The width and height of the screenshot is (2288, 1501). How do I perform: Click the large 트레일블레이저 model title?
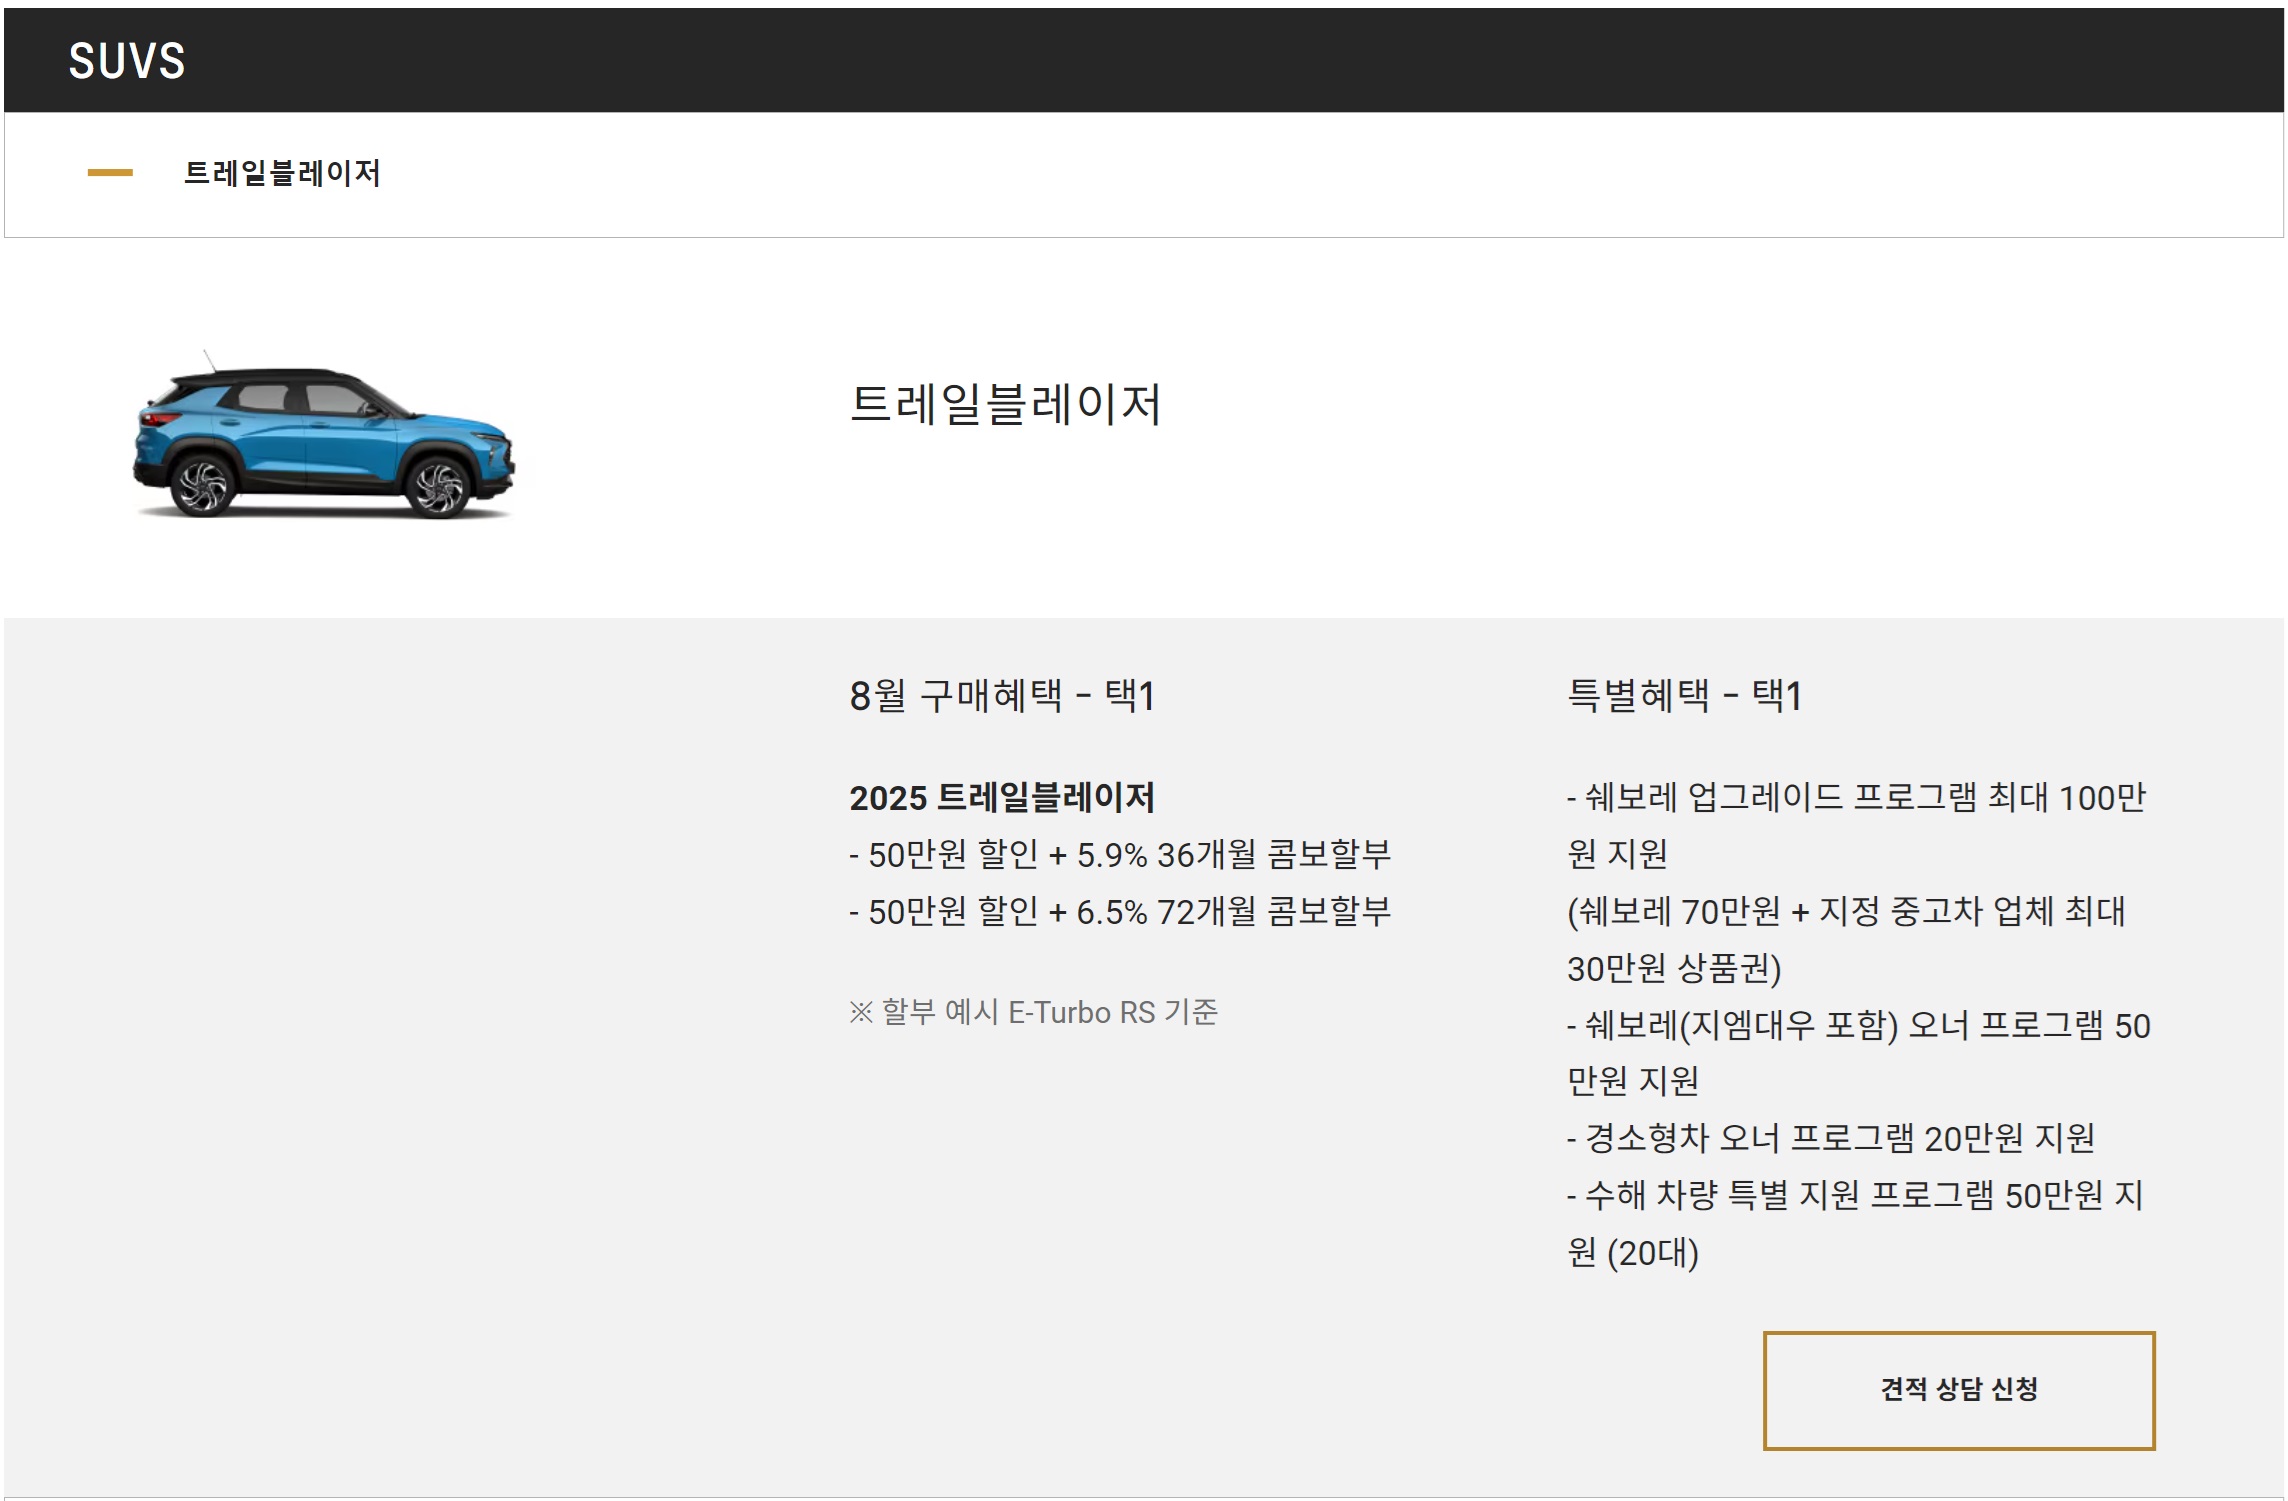pyautogui.click(x=1005, y=405)
